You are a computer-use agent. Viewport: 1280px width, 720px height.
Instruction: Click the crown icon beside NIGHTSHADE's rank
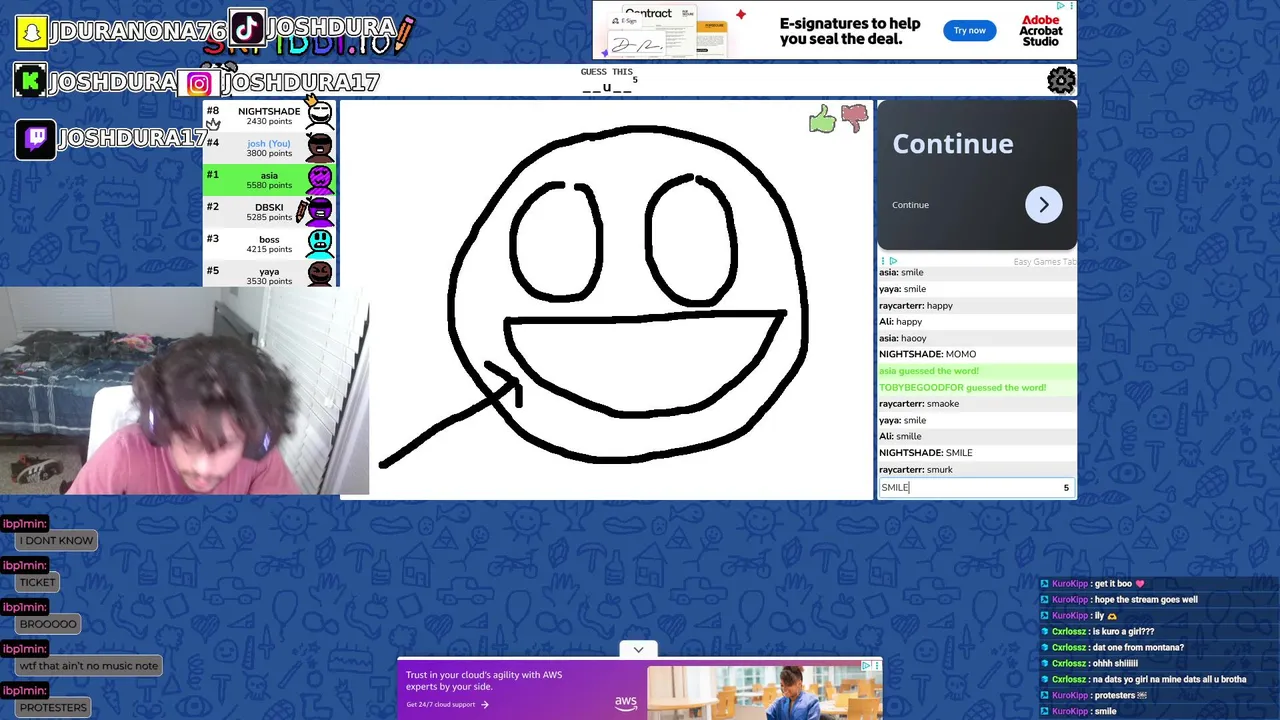213,125
